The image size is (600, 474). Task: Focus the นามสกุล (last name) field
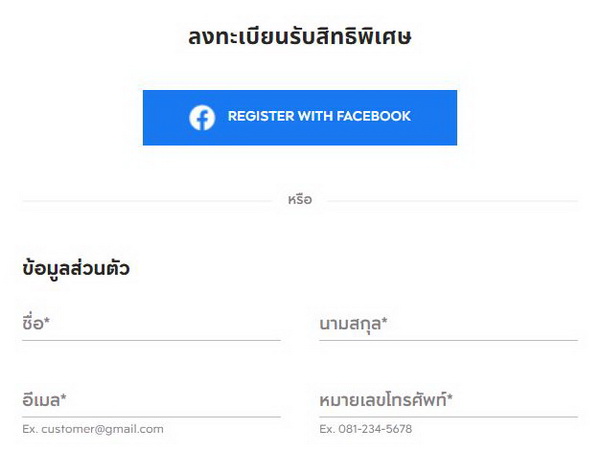pyautogui.click(x=448, y=324)
